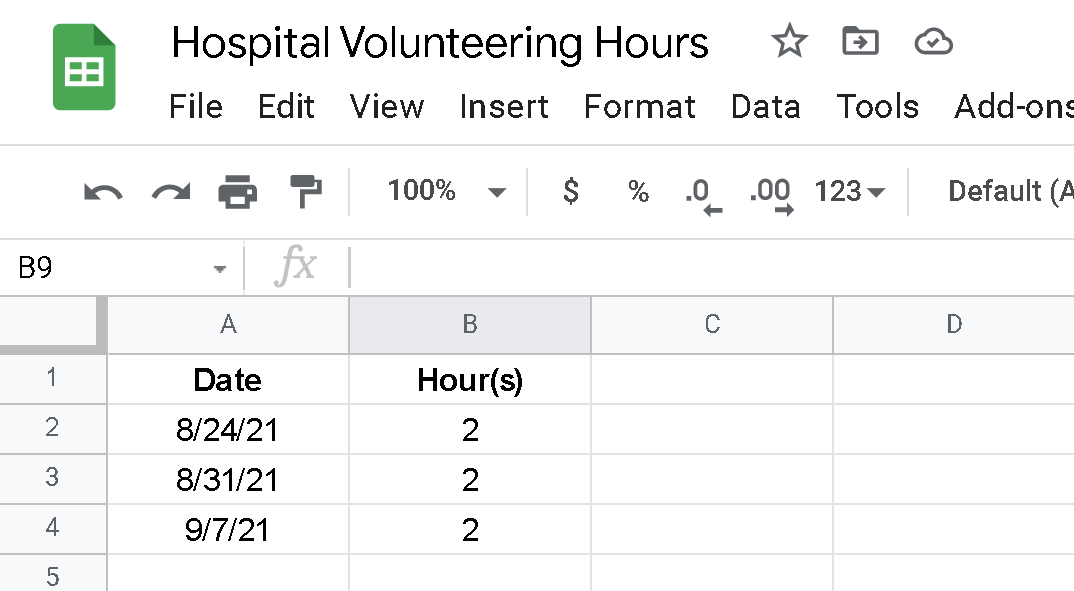This screenshot has width=1074, height=591.
Task: Print the spreadsheet
Action: point(238,191)
